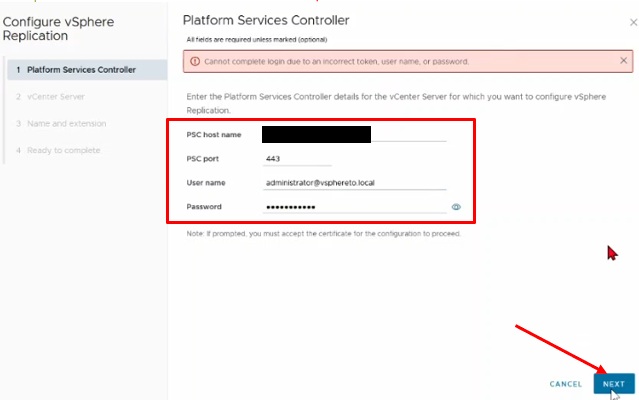The width and height of the screenshot is (639, 400).
Task: Focus the PSC host name field
Action: pyautogui.click(x=354, y=134)
